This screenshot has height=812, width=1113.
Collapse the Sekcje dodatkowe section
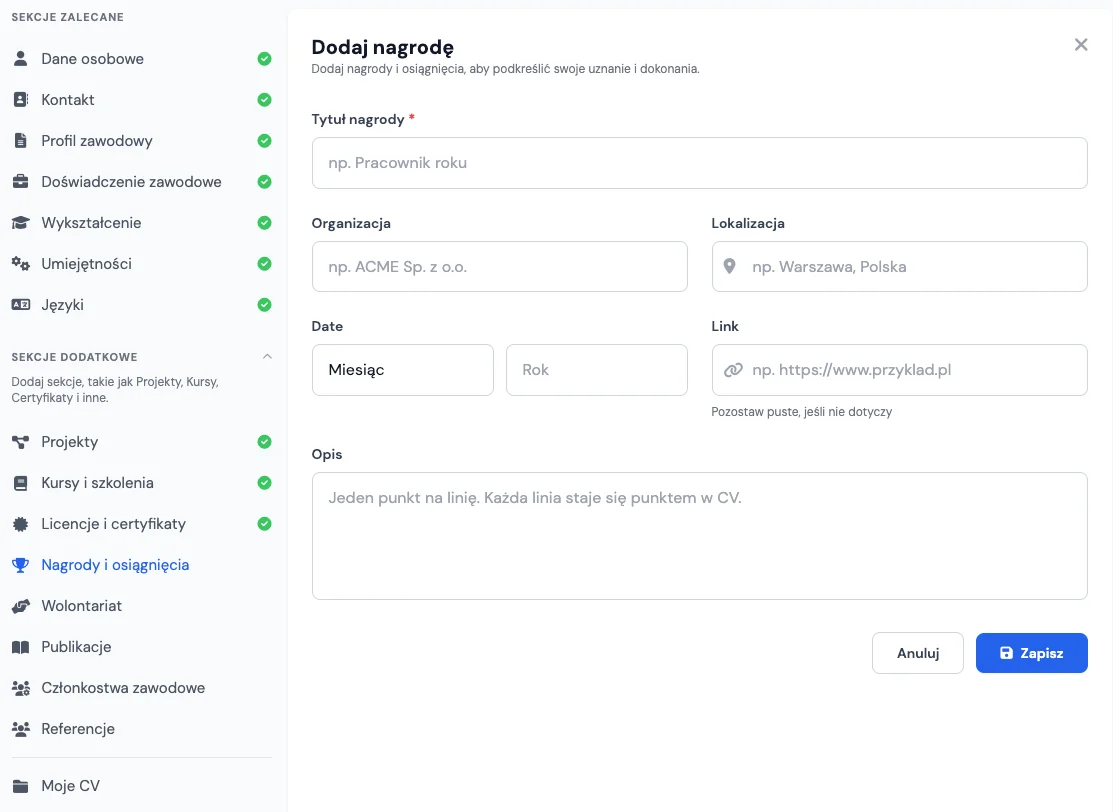267,356
